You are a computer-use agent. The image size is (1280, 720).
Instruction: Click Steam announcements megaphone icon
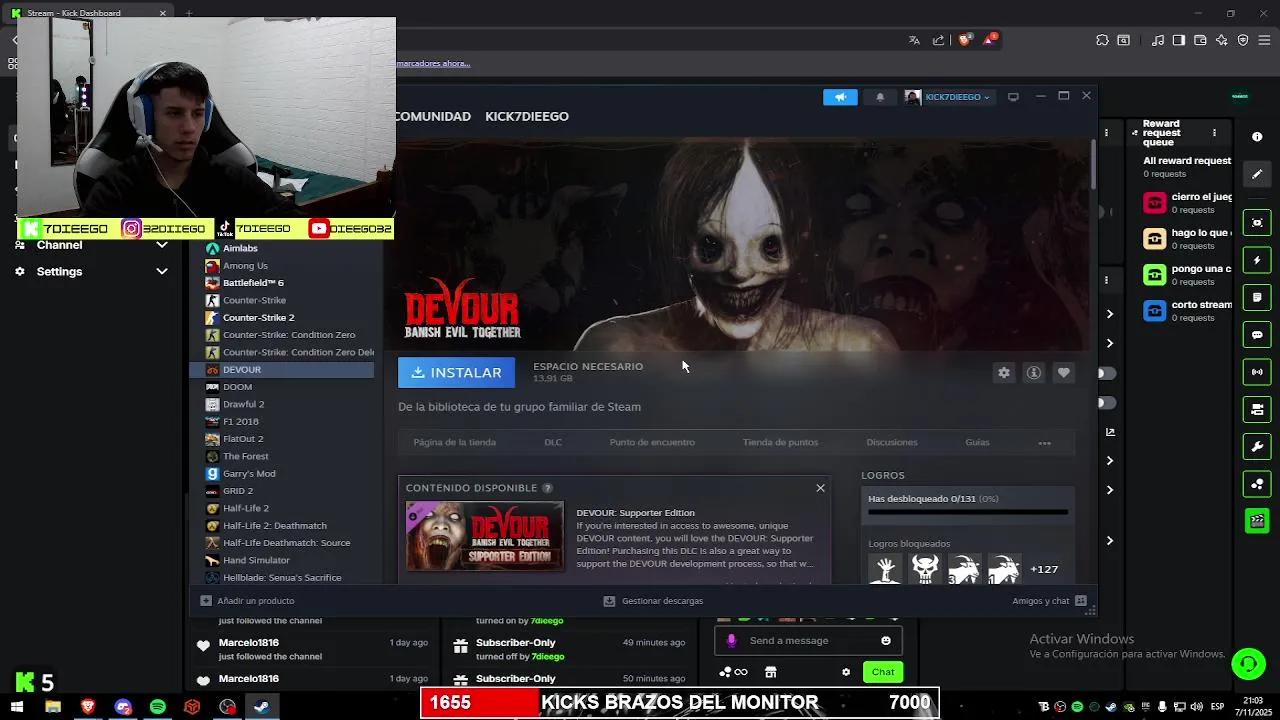840,97
